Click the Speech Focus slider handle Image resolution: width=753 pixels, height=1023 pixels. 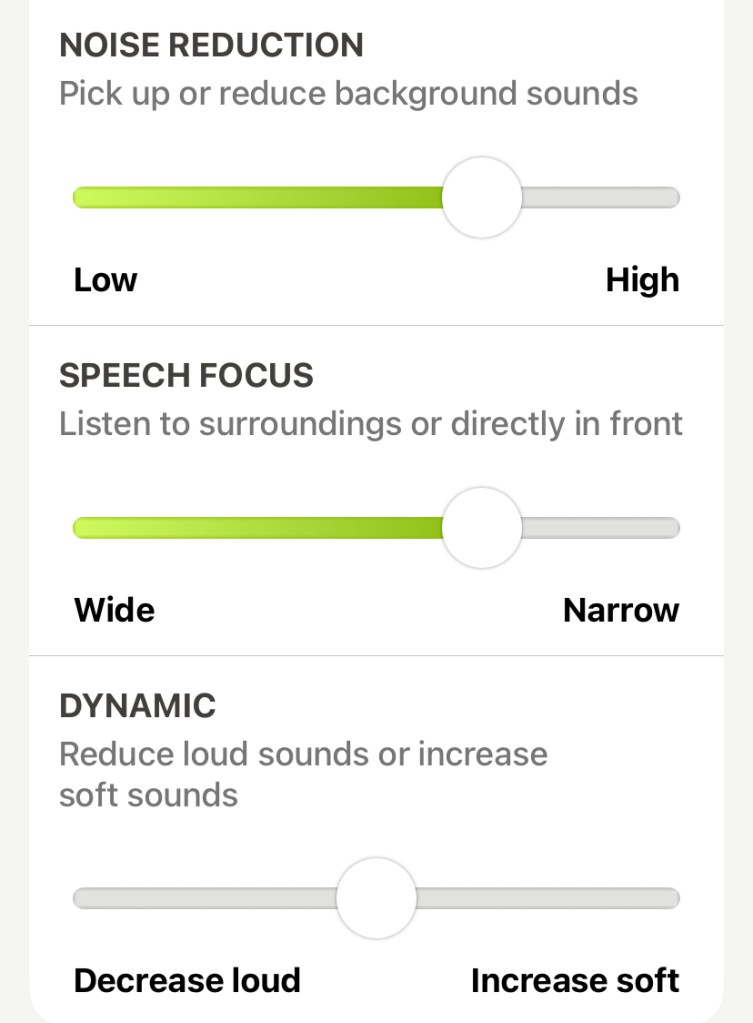click(481, 527)
